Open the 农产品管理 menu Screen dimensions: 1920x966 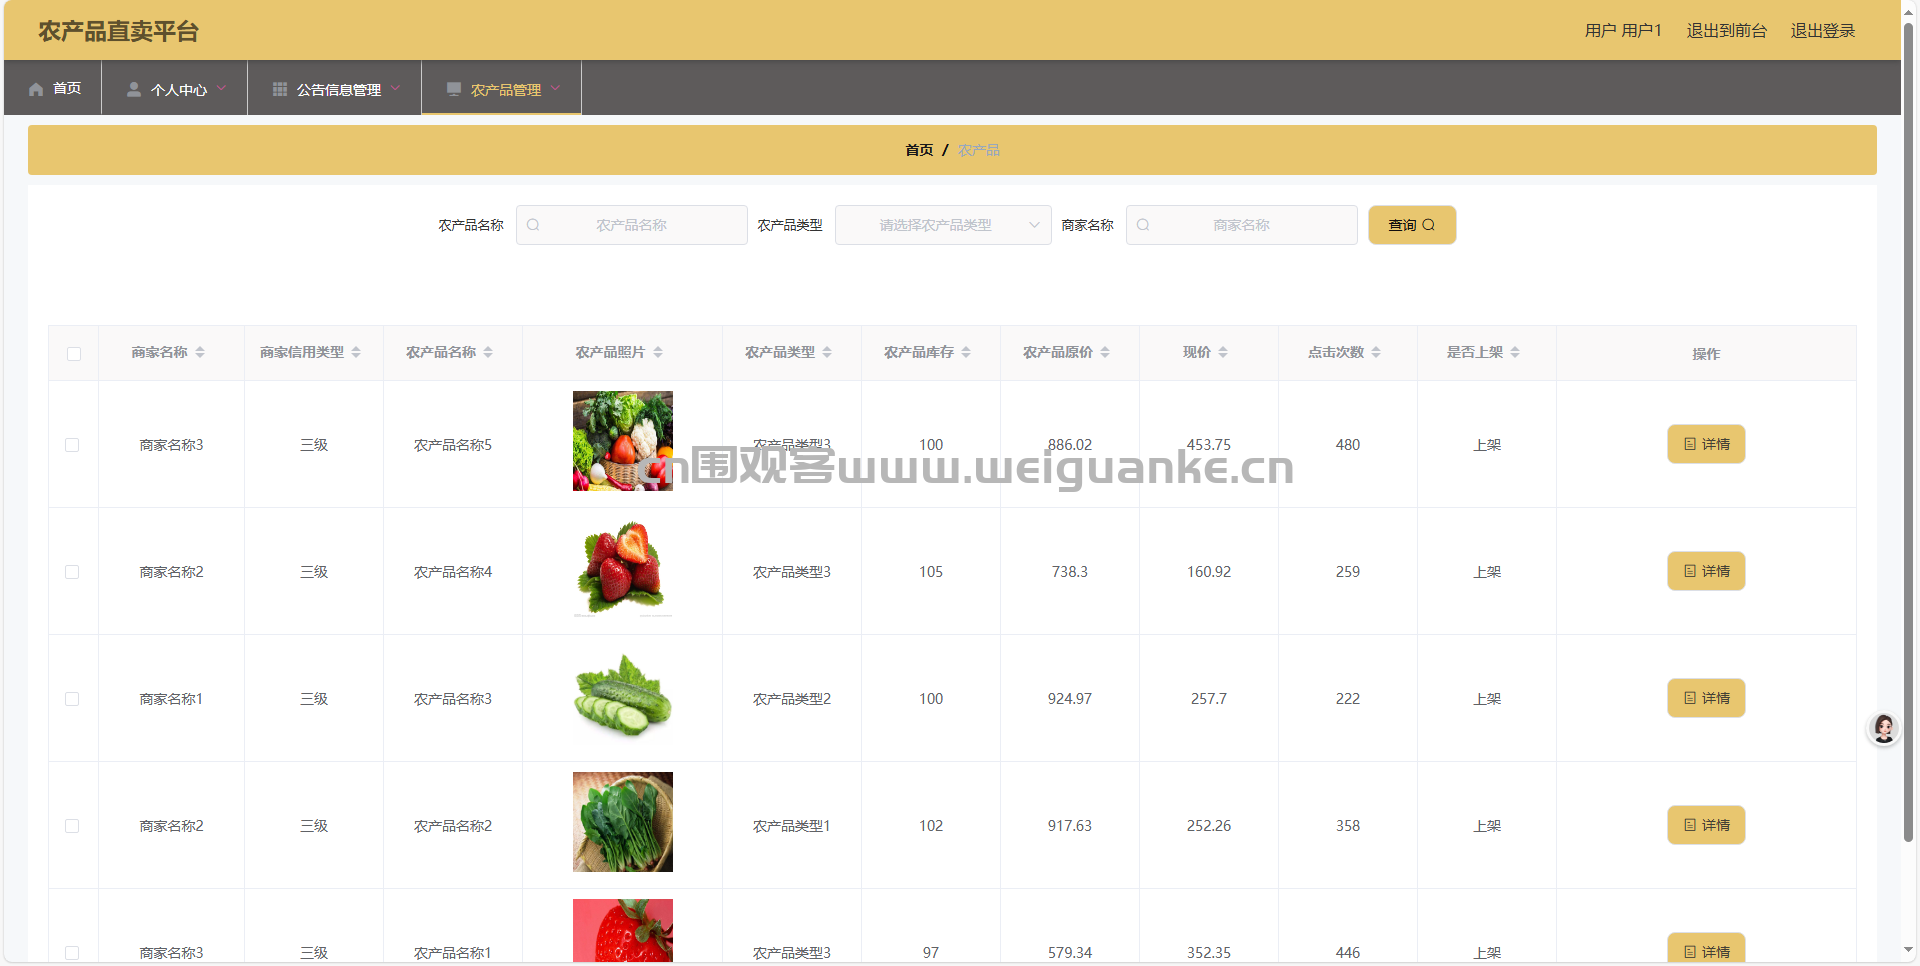(x=502, y=88)
